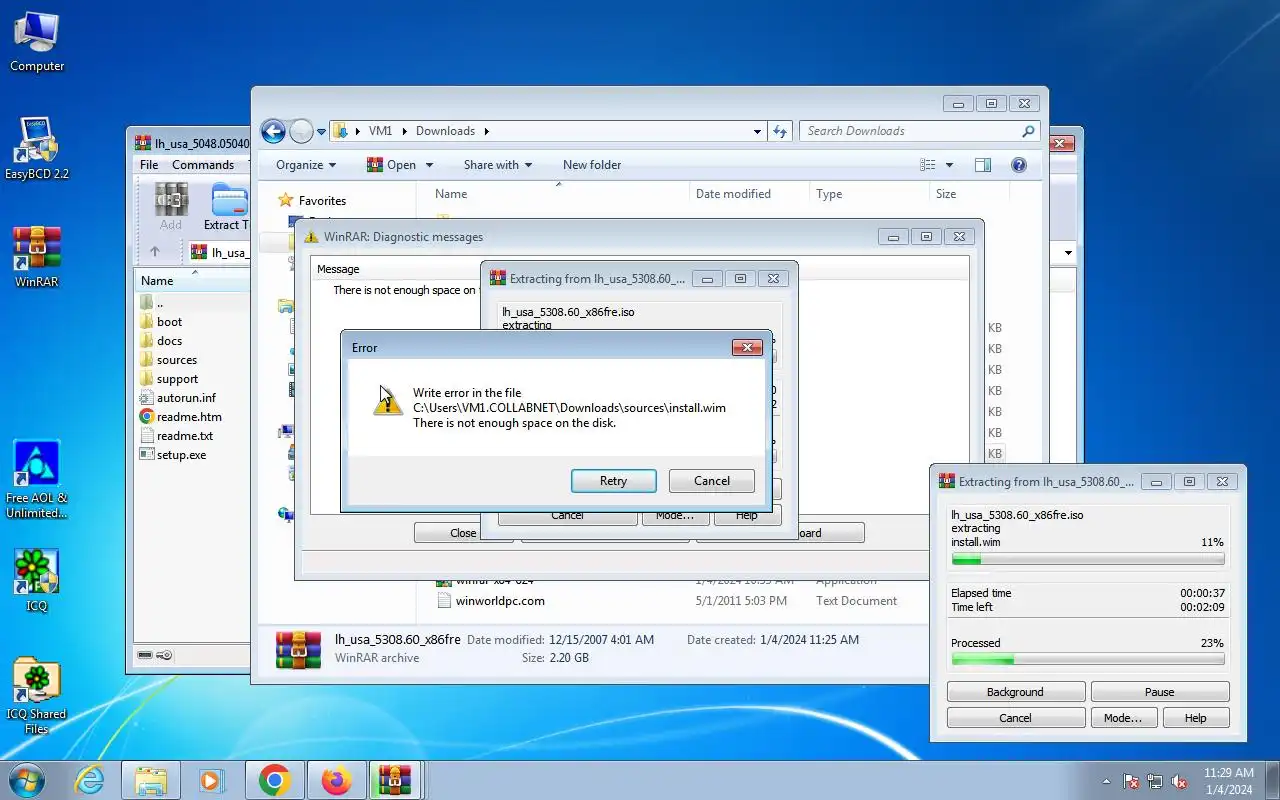This screenshot has width=1280, height=800.
Task: Sort by the Date modified column header
Action: pos(751,194)
